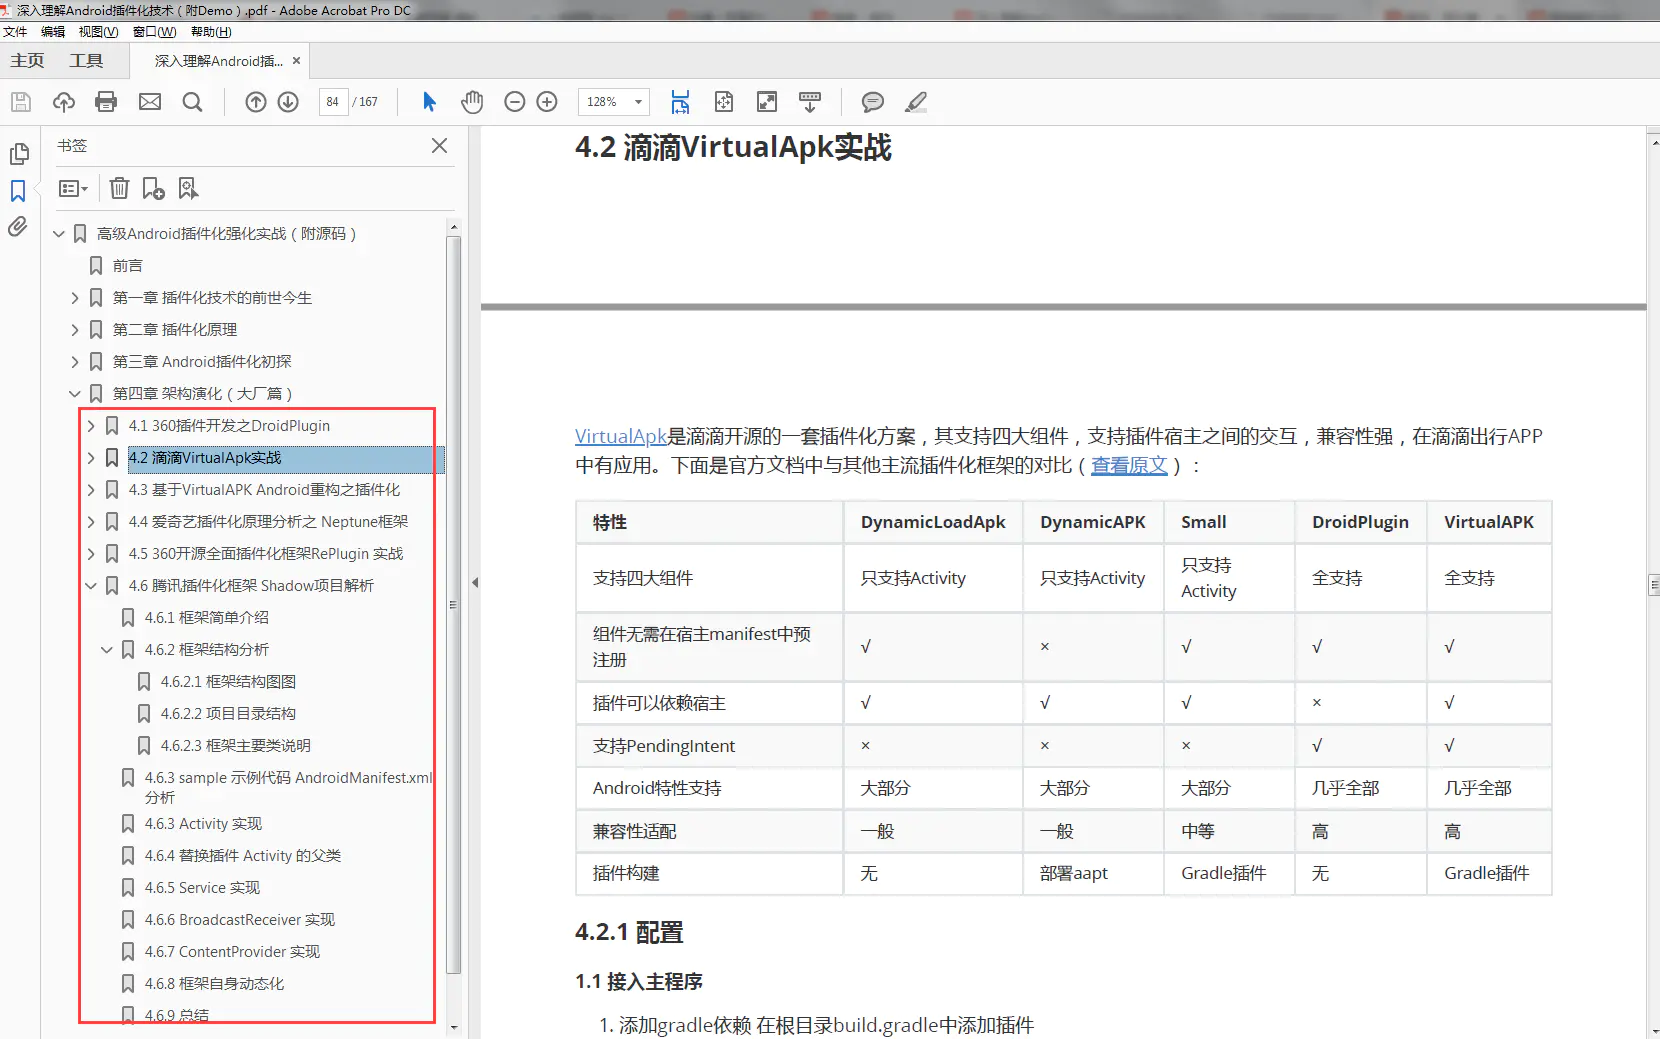
Task: Expand 第一章 插件化技术的前世今生
Action: click(x=75, y=298)
